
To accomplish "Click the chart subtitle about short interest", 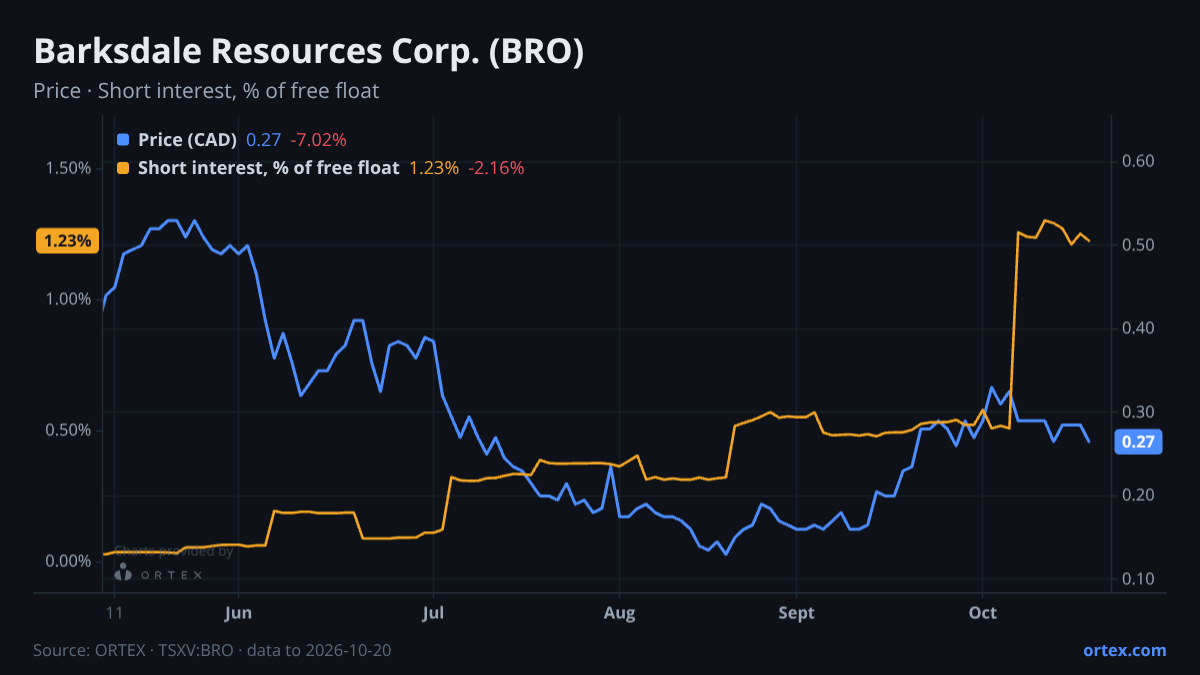I will click(206, 91).
